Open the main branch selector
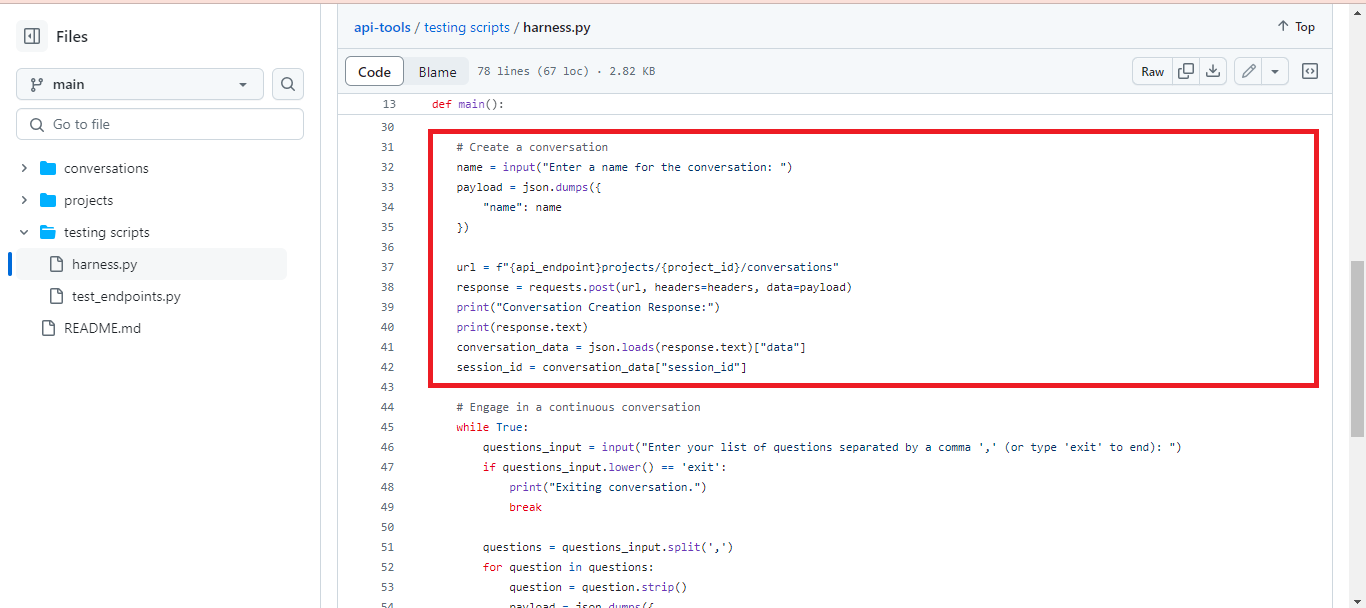Viewport: 1366px width, 608px height. [x=139, y=84]
